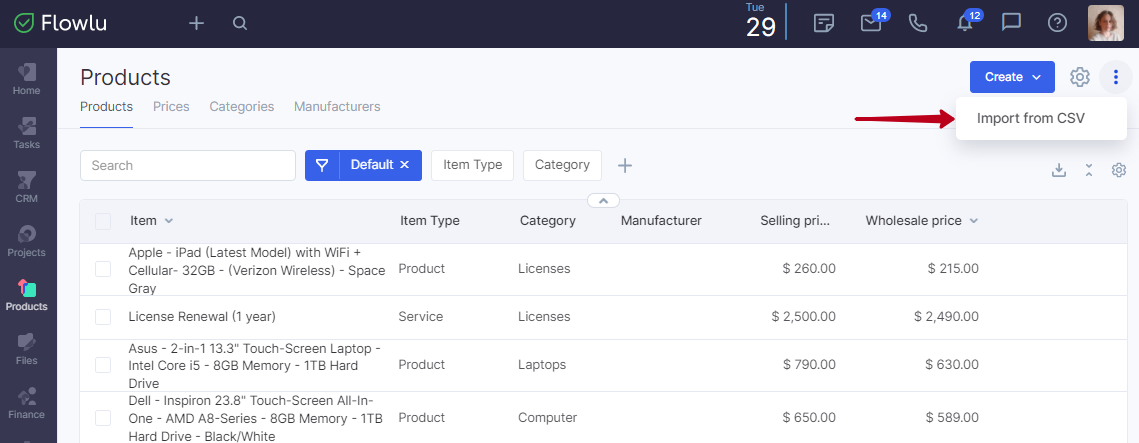Sort by Category column header
Screen dimensions: 1139x443
click(x=548, y=221)
